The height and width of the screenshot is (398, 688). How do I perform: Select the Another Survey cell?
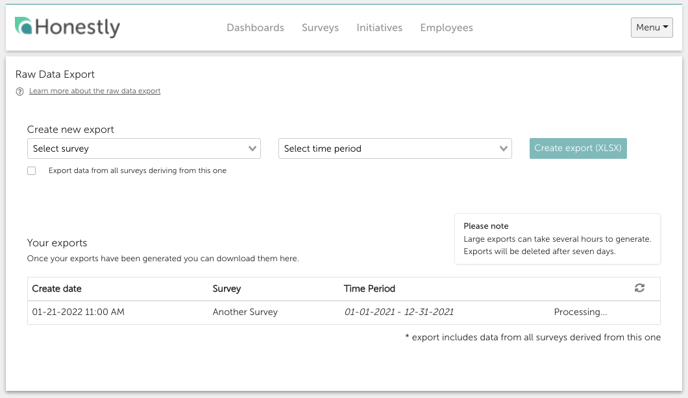245,312
